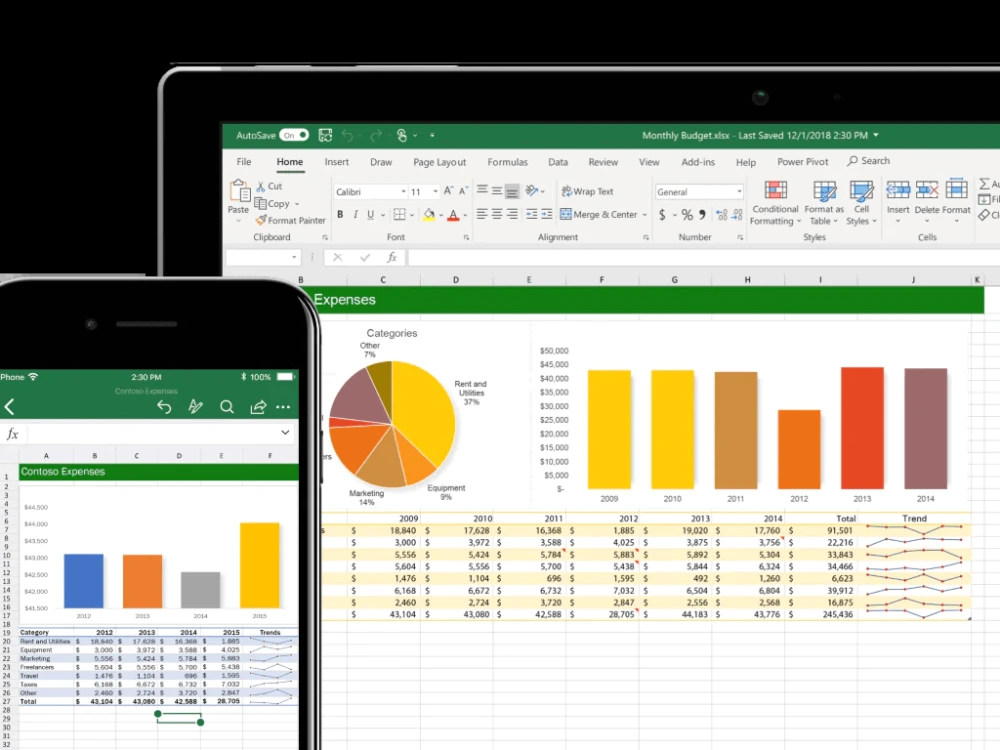This screenshot has width=1000, height=750.
Task: Click Merge & Center
Action: click(599, 214)
